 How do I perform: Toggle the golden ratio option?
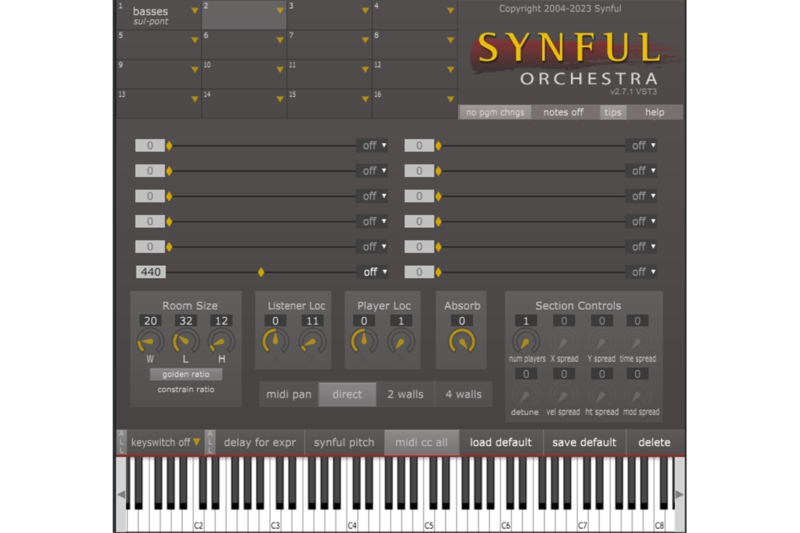point(186,374)
